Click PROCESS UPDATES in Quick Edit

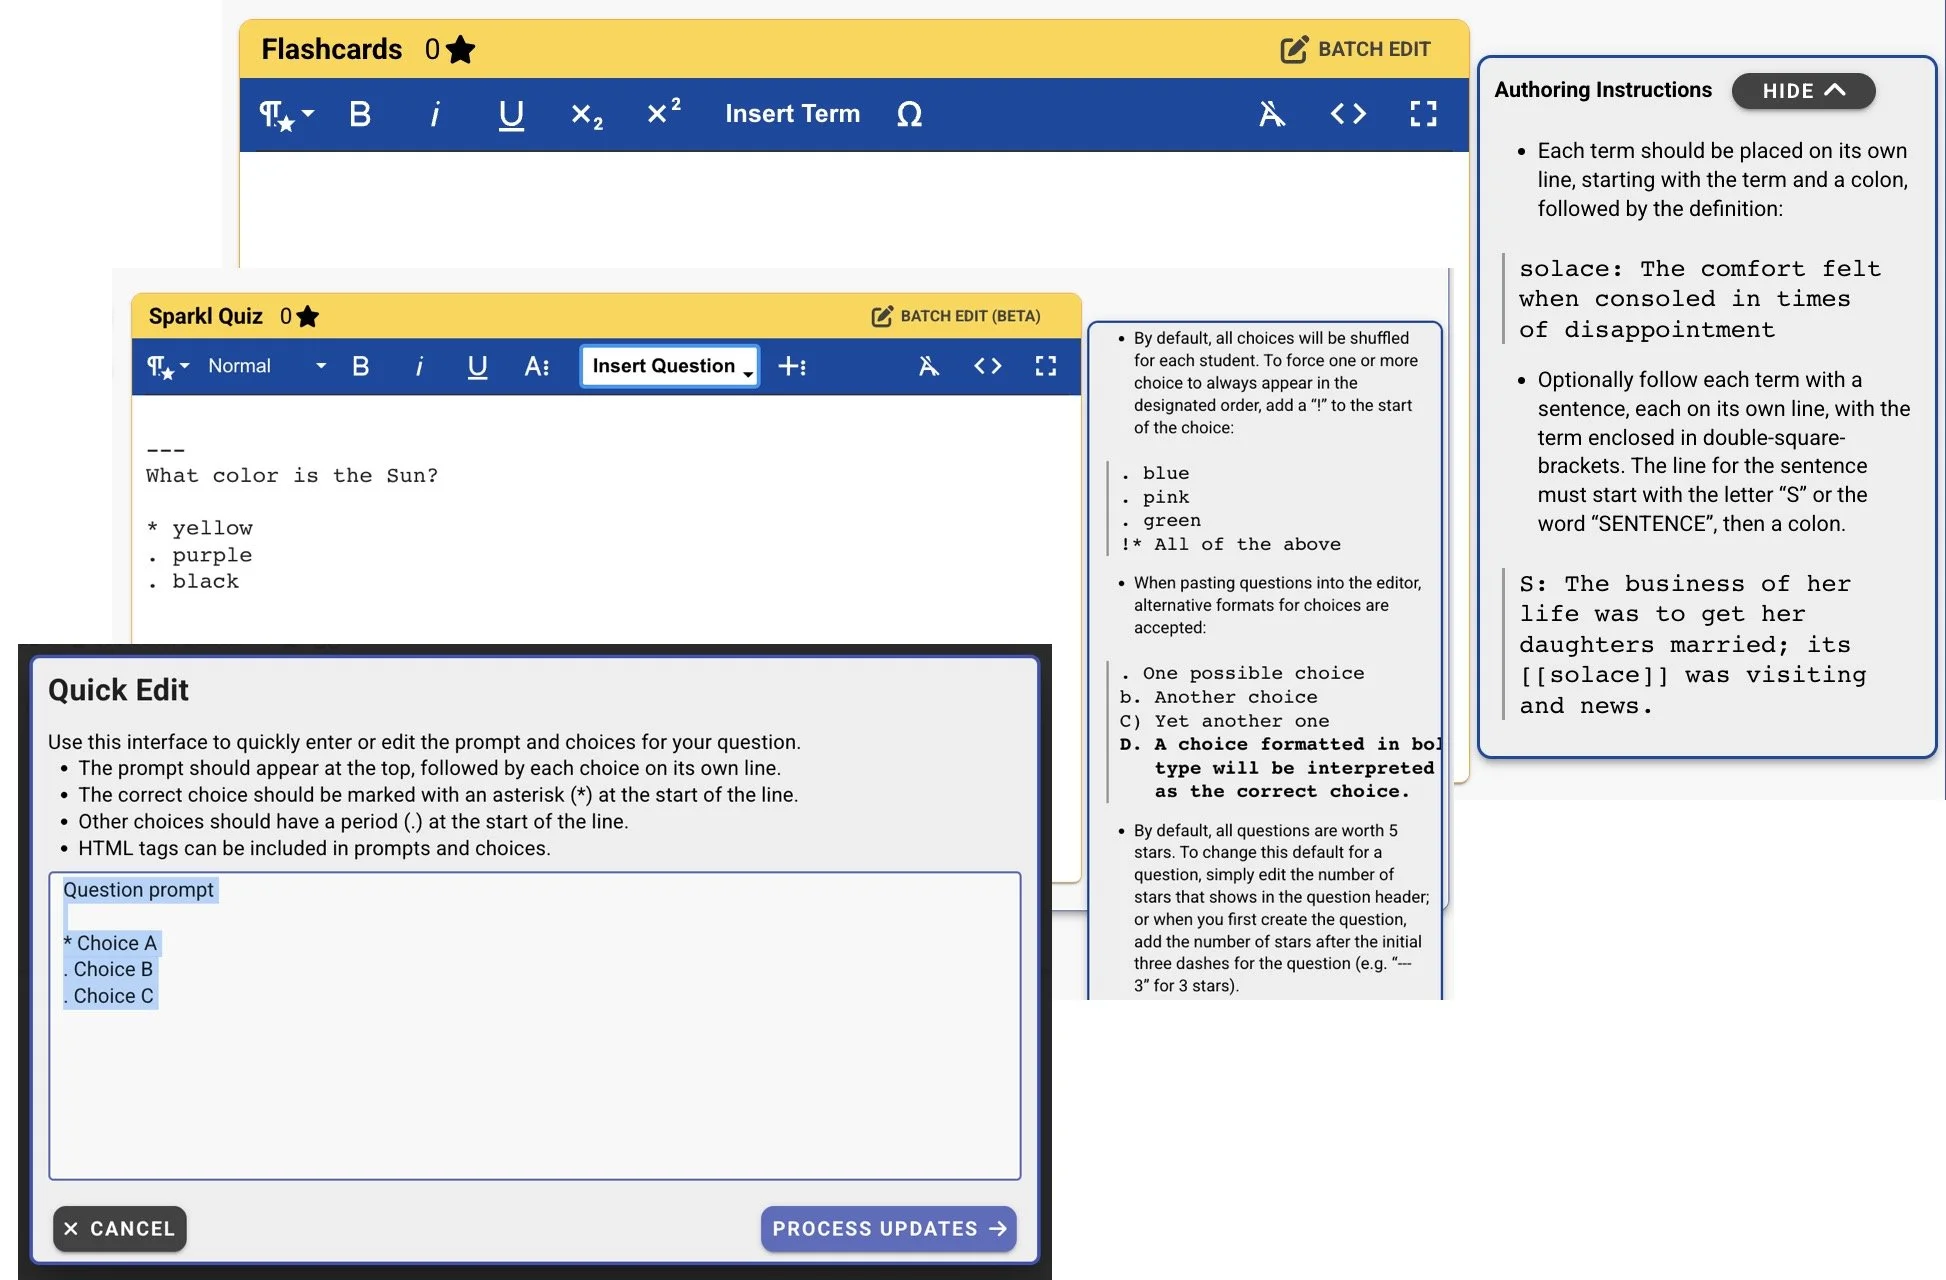click(887, 1229)
